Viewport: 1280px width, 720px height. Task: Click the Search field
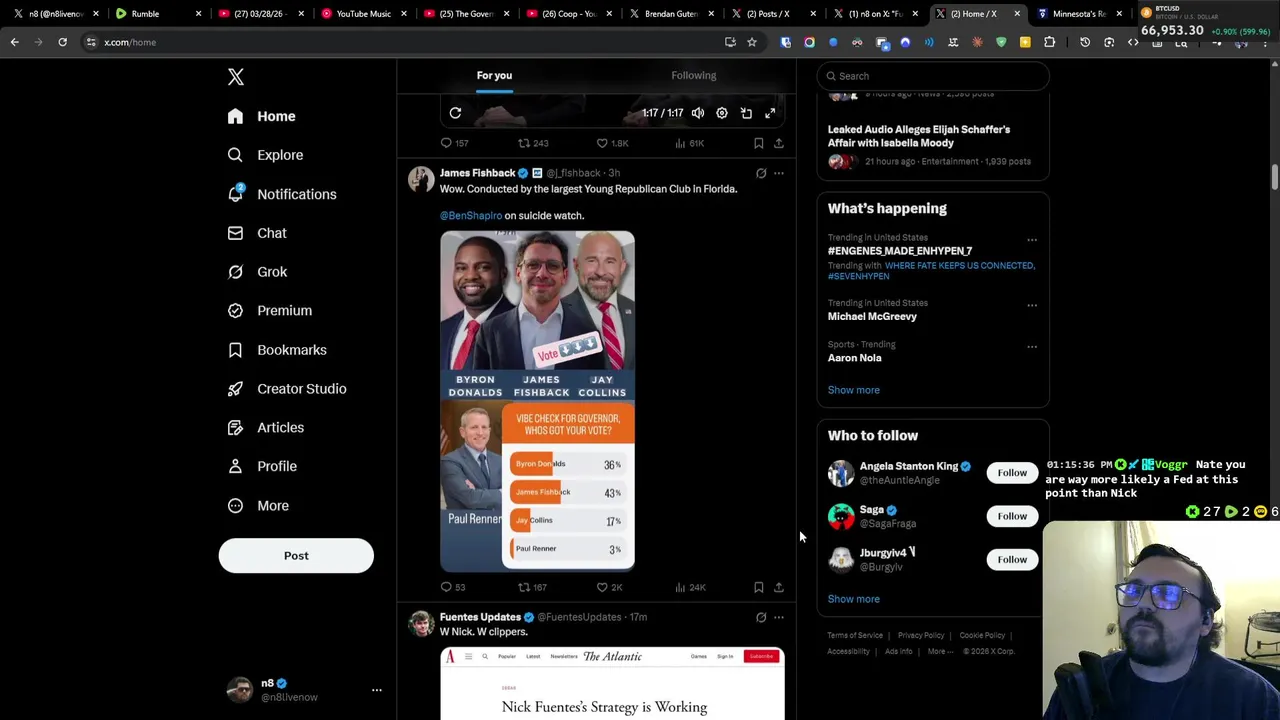point(933,76)
